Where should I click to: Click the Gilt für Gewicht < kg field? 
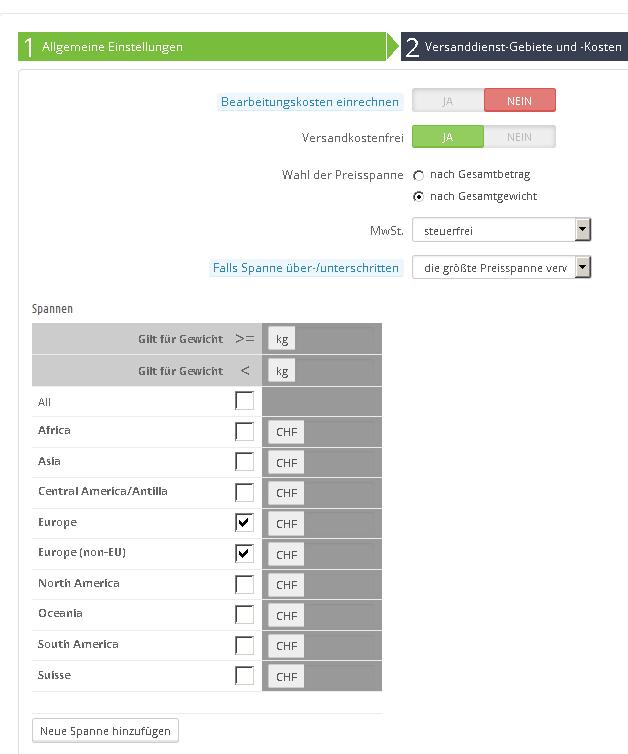pyautogui.click(x=335, y=371)
